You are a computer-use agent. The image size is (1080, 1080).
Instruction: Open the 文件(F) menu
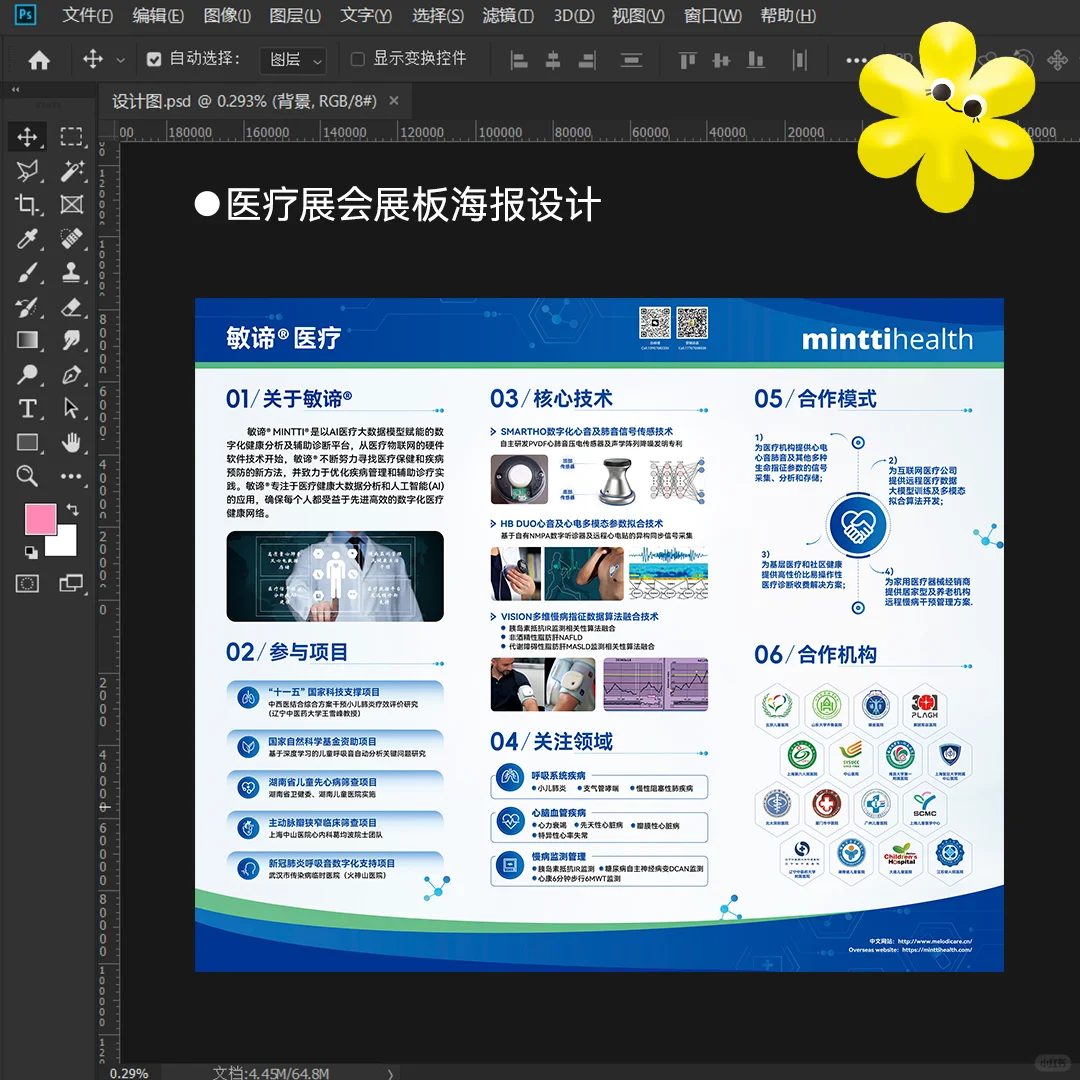tap(87, 15)
